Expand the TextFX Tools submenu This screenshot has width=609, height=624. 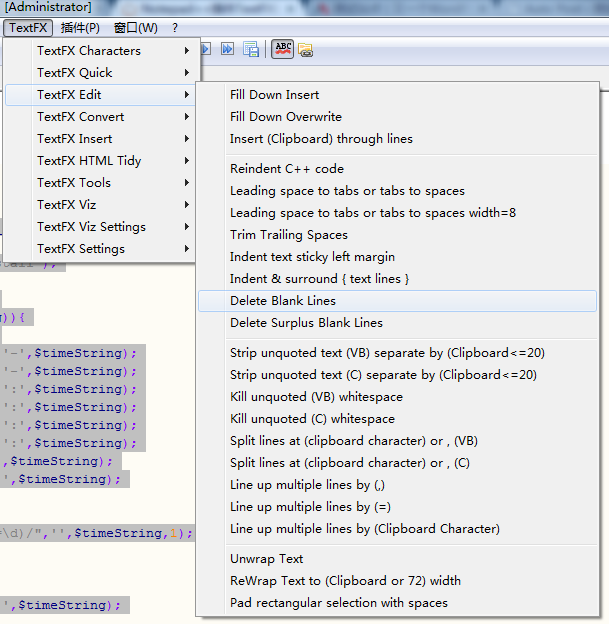100,183
